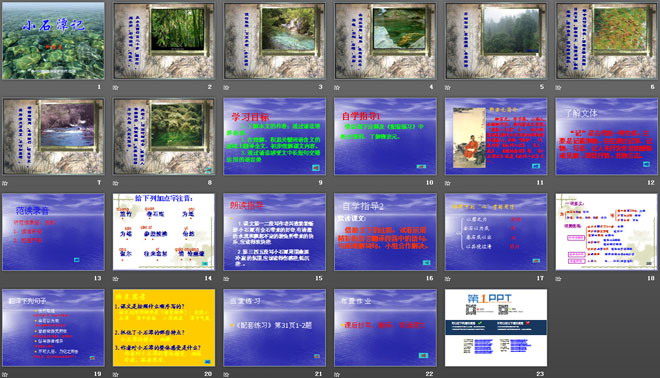Click the slide number 11 label

point(540,182)
